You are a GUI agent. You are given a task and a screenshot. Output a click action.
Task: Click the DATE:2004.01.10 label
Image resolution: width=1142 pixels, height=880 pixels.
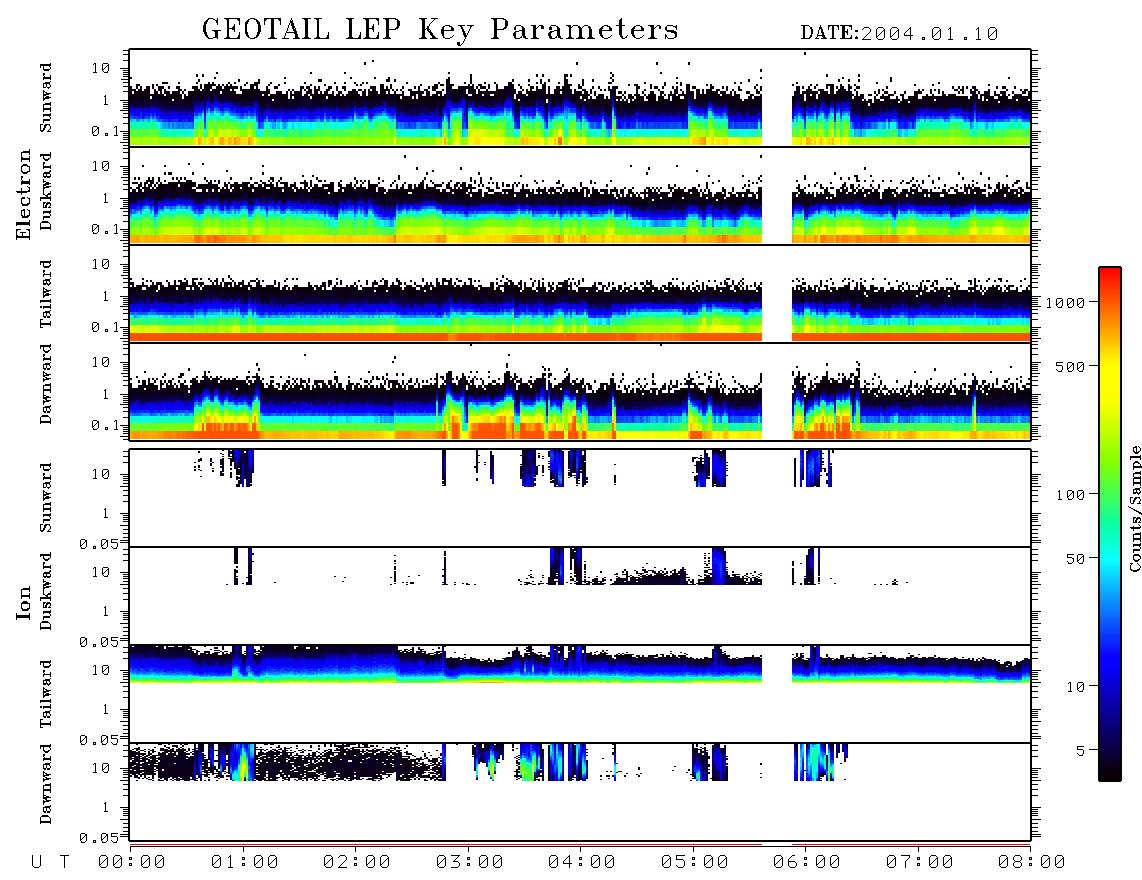click(899, 34)
